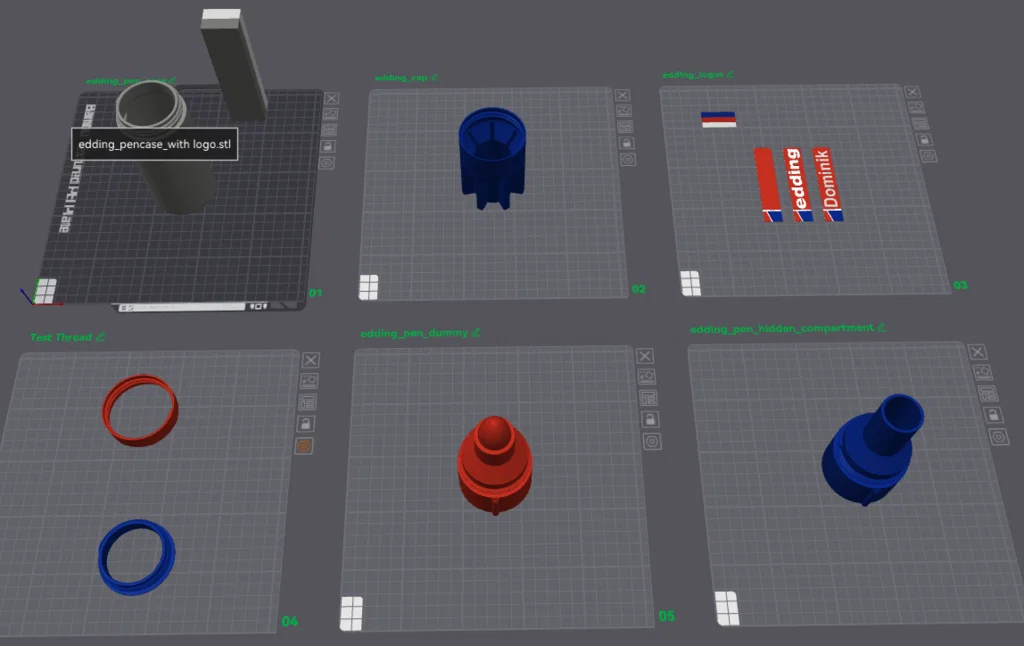Edit the Test Thread plate name
Viewport: 1024px width, 646px height.
[100, 337]
